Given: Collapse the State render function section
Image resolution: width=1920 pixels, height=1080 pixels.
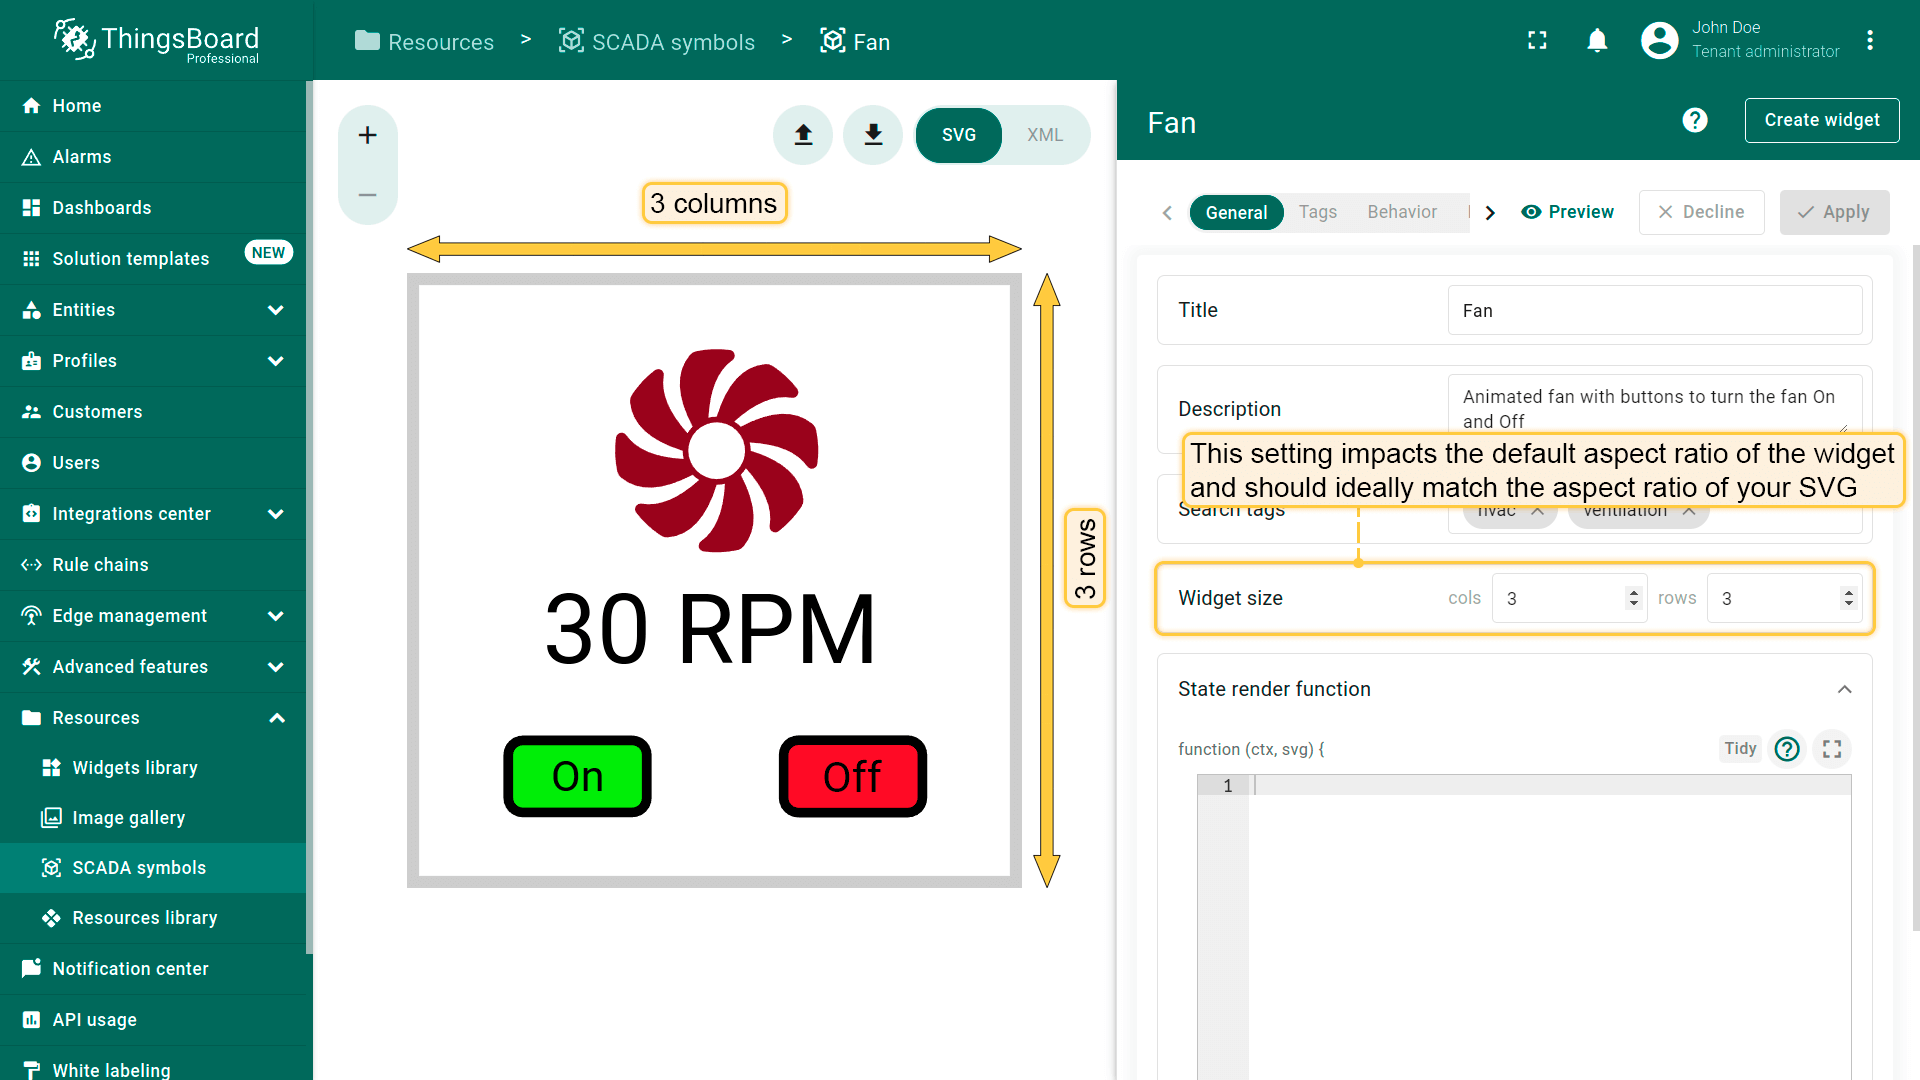Looking at the screenshot, I should pos(1844,689).
